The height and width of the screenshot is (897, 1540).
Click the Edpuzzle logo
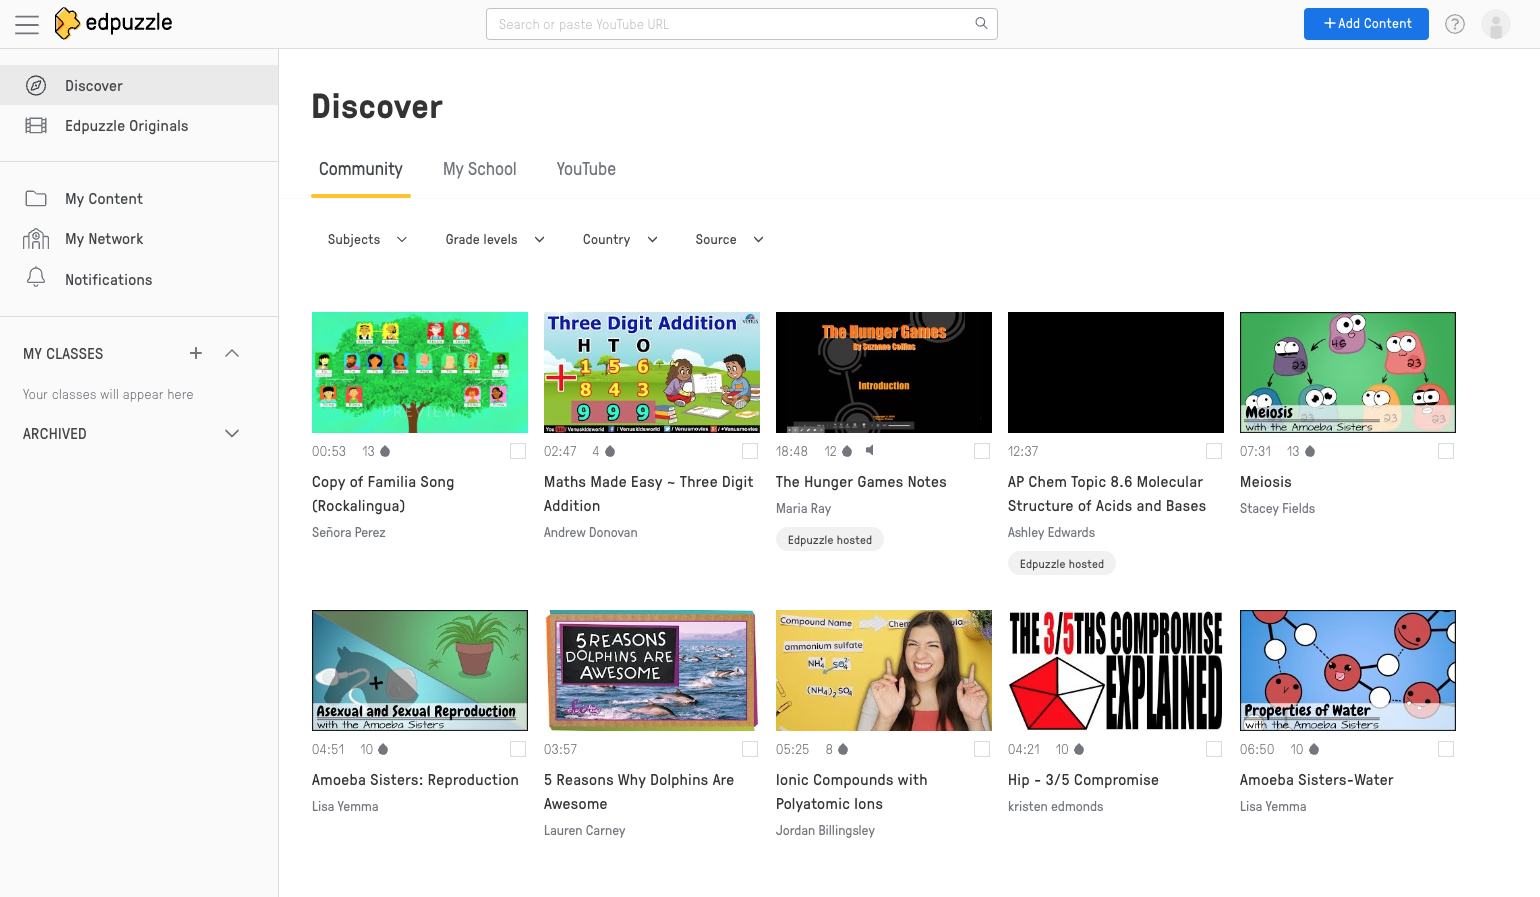click(113, 23)
